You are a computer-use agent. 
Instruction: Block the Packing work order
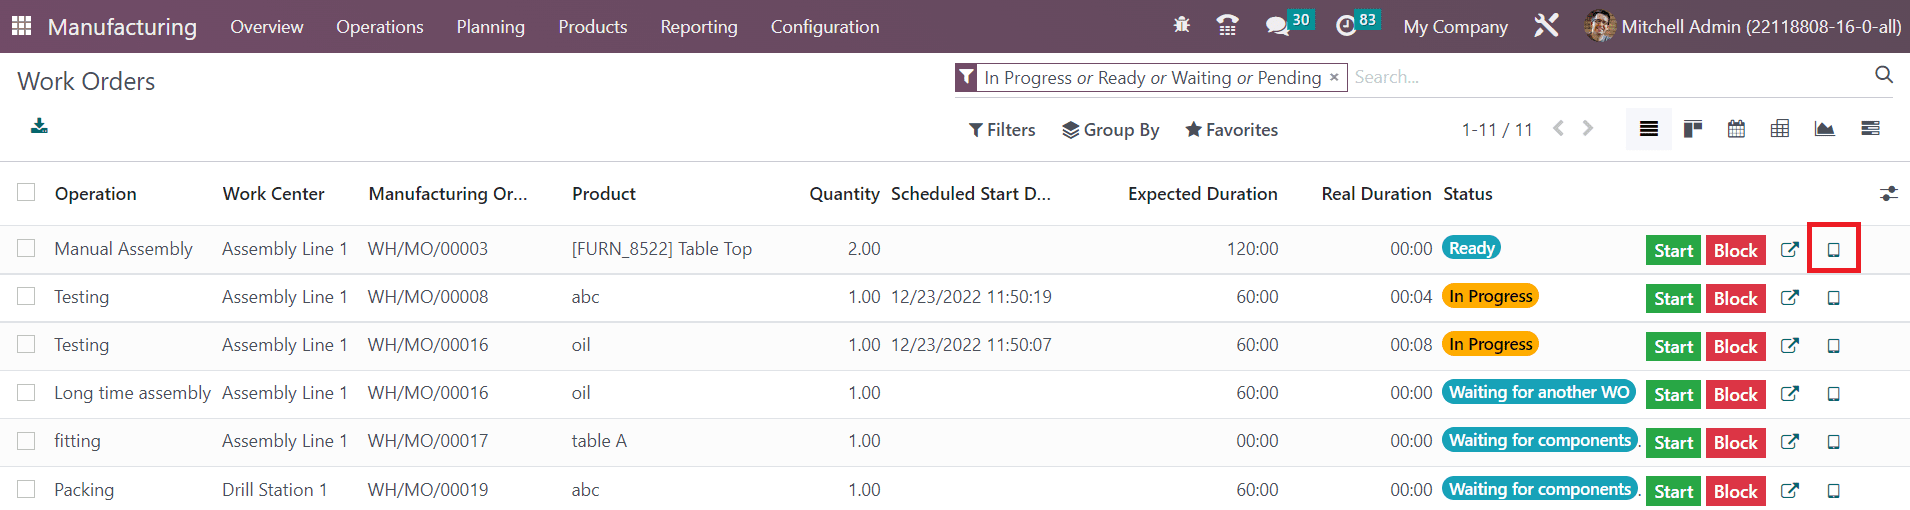(x=1735, y=491)
